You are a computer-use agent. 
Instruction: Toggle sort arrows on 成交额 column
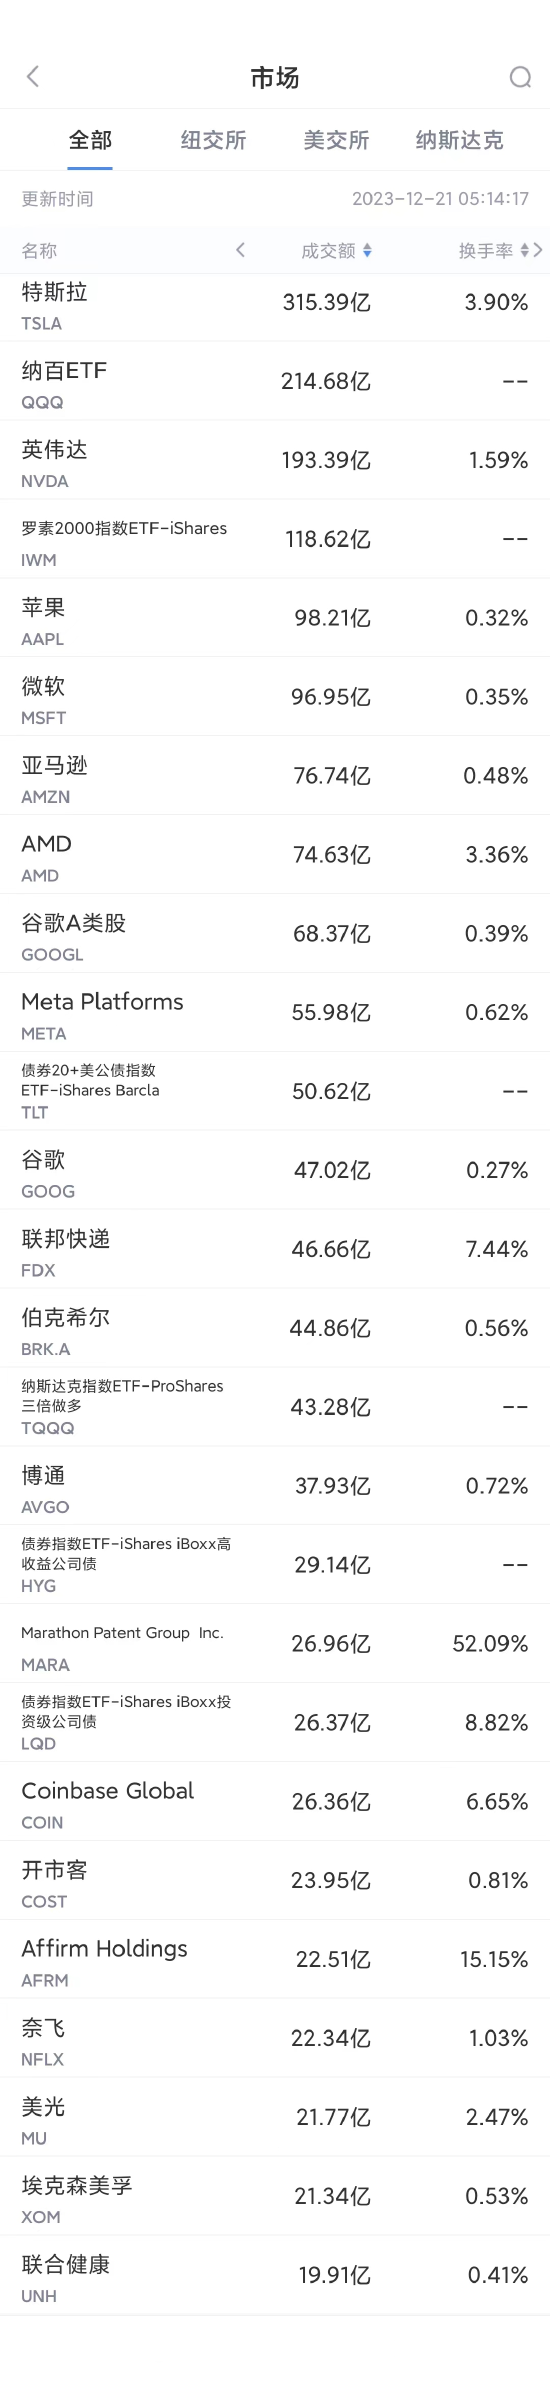click(x=367, y=251)
